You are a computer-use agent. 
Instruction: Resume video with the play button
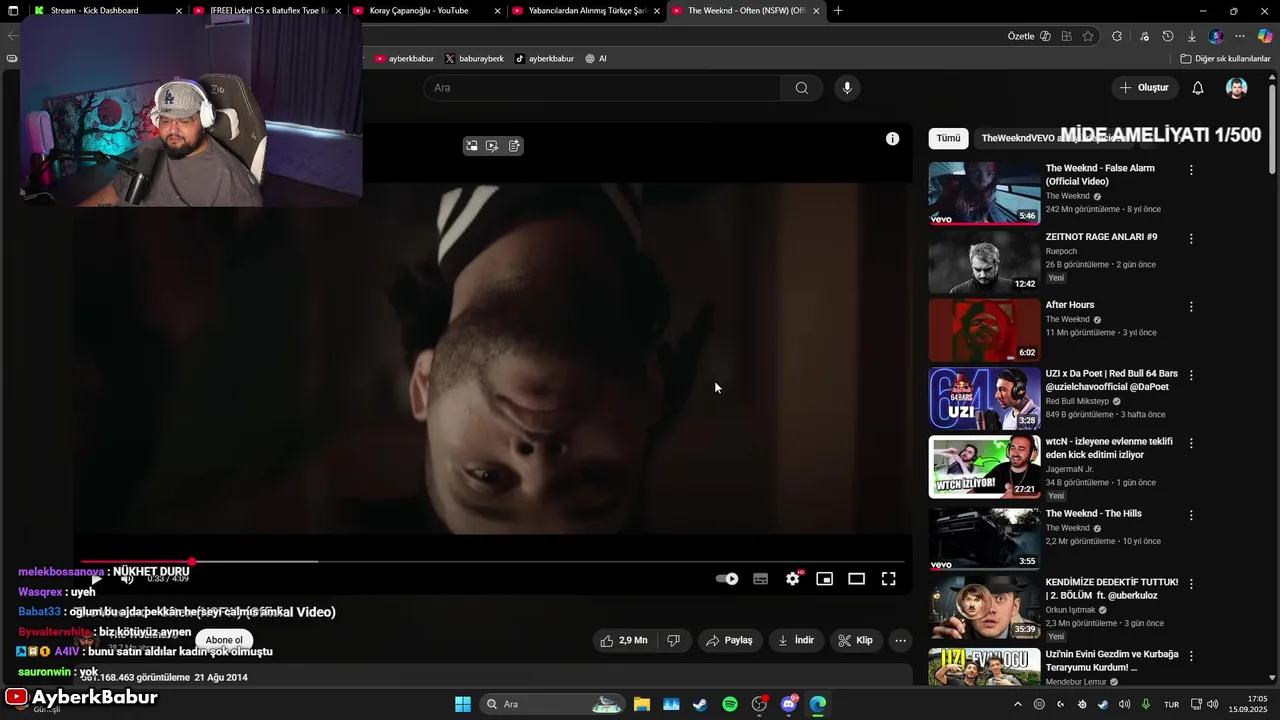tap(96, 579)
